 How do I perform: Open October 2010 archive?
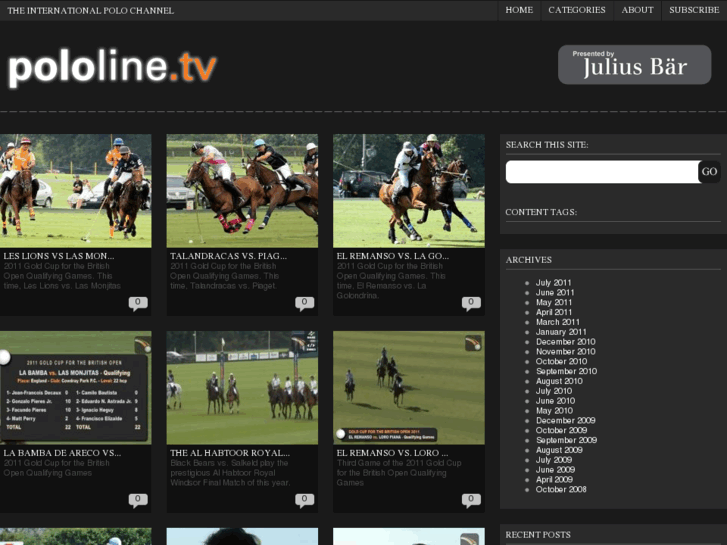pos(561,361)
